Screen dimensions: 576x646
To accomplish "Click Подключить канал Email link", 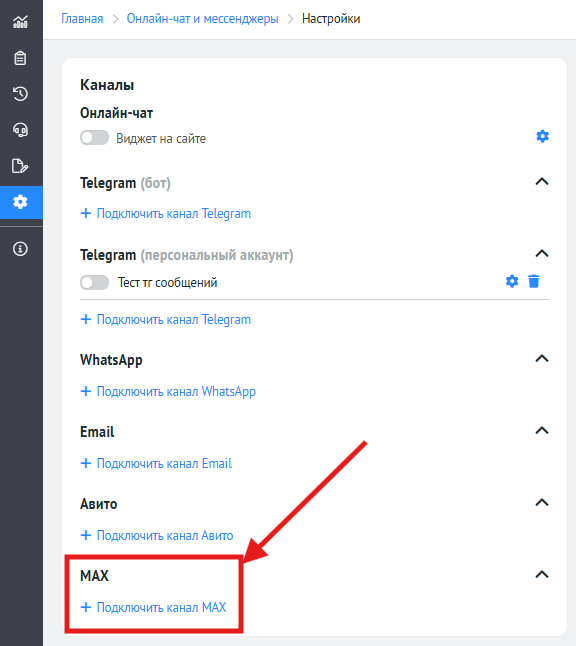I will coord(156,463).
